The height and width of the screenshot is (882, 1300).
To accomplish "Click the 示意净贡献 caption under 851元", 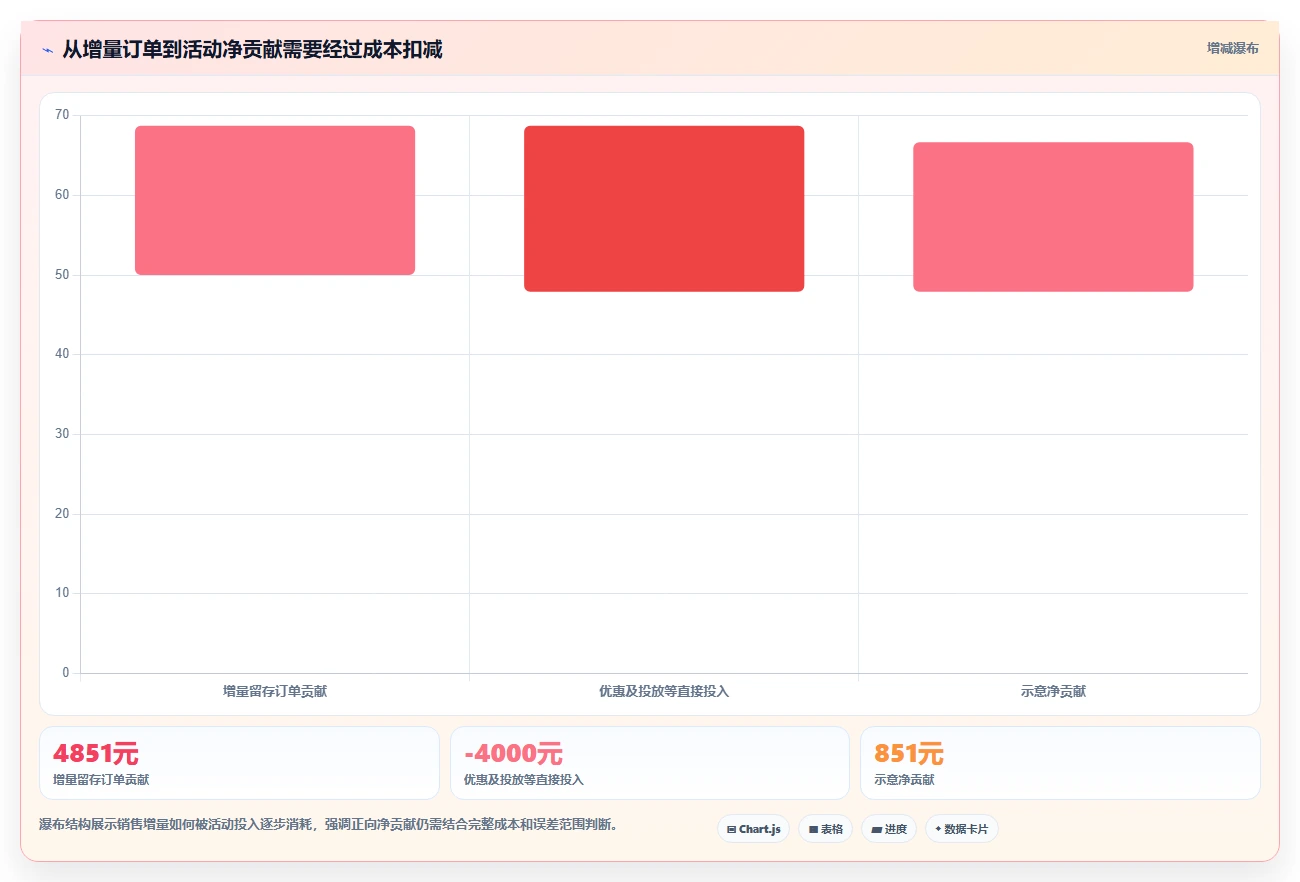I will [904, 779].
